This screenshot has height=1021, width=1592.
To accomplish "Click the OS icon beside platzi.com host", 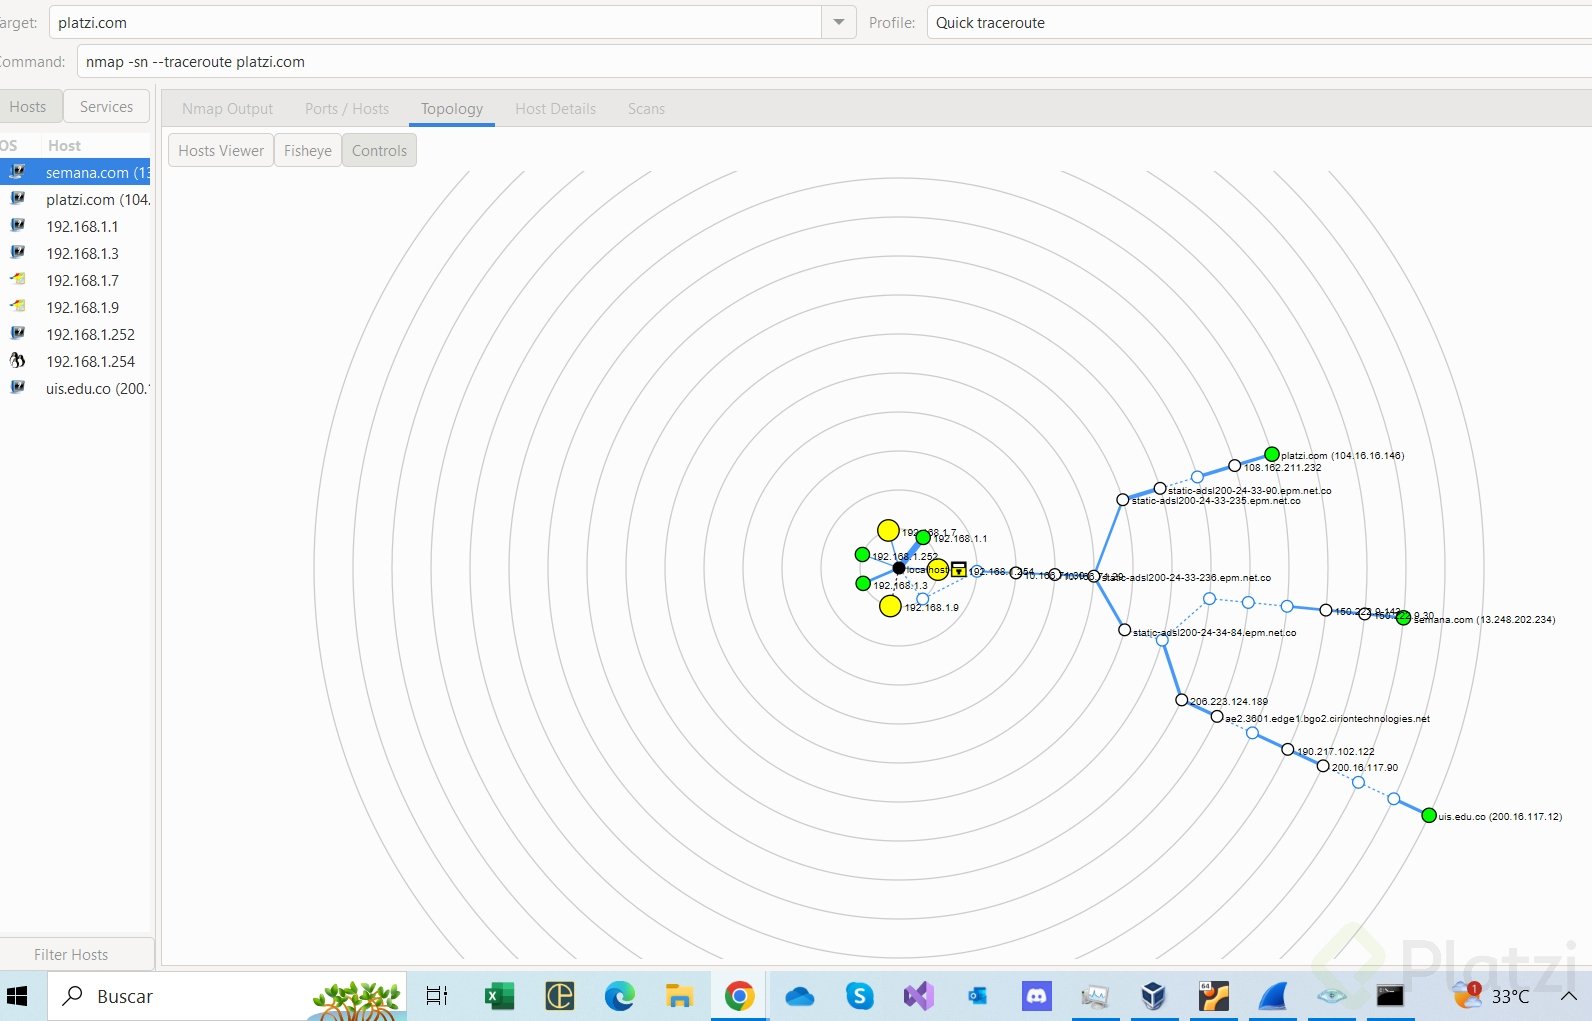I will (17, 199).
